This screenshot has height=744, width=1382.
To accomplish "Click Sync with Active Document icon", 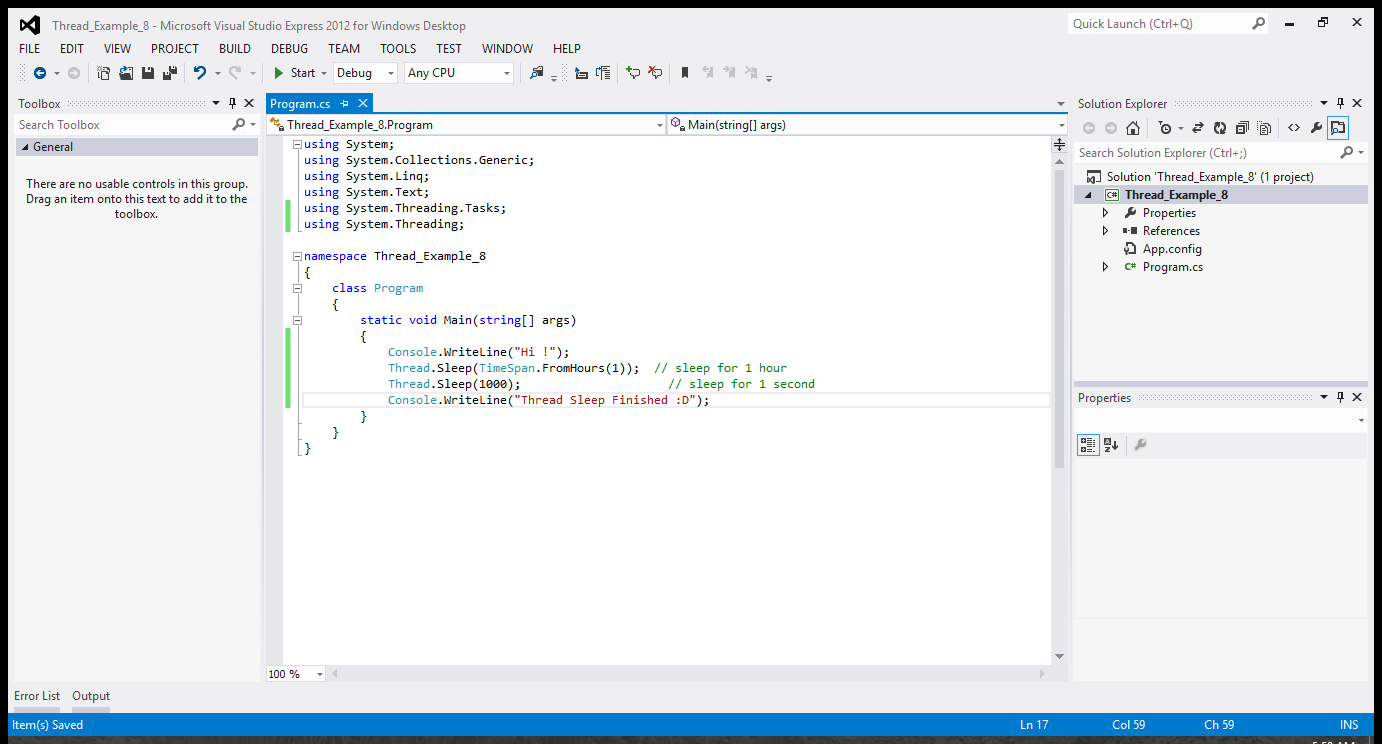I will click(x=1197, y=128).
